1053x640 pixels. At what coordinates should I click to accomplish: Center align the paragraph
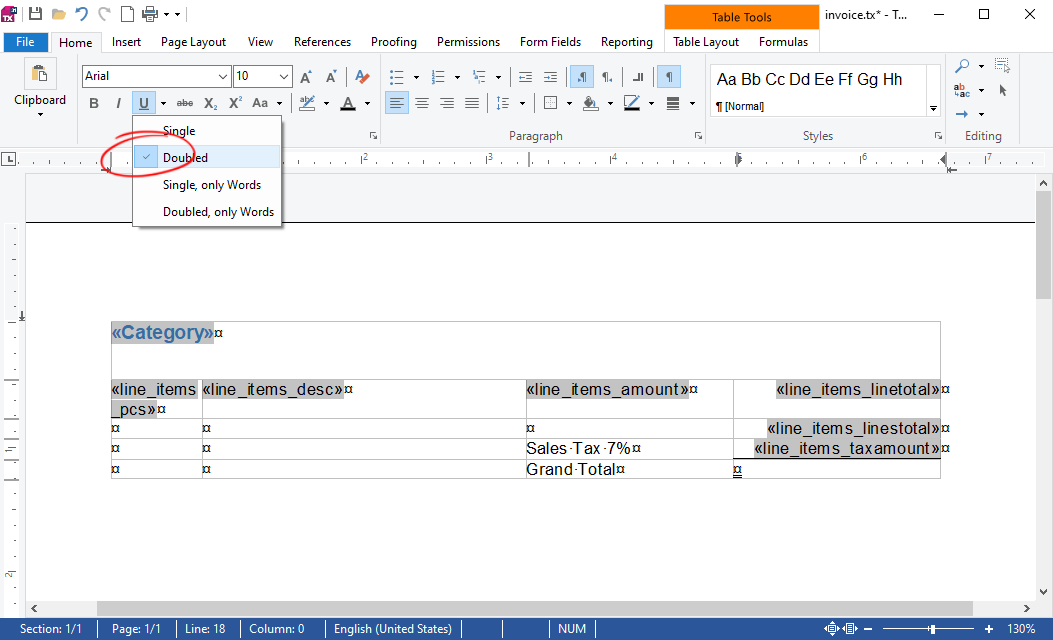(422, 103)
